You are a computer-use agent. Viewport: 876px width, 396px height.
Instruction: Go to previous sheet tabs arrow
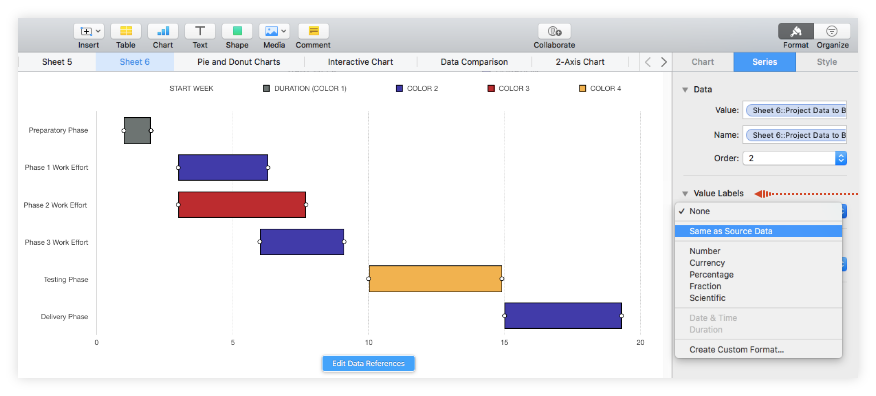(648, 62)
